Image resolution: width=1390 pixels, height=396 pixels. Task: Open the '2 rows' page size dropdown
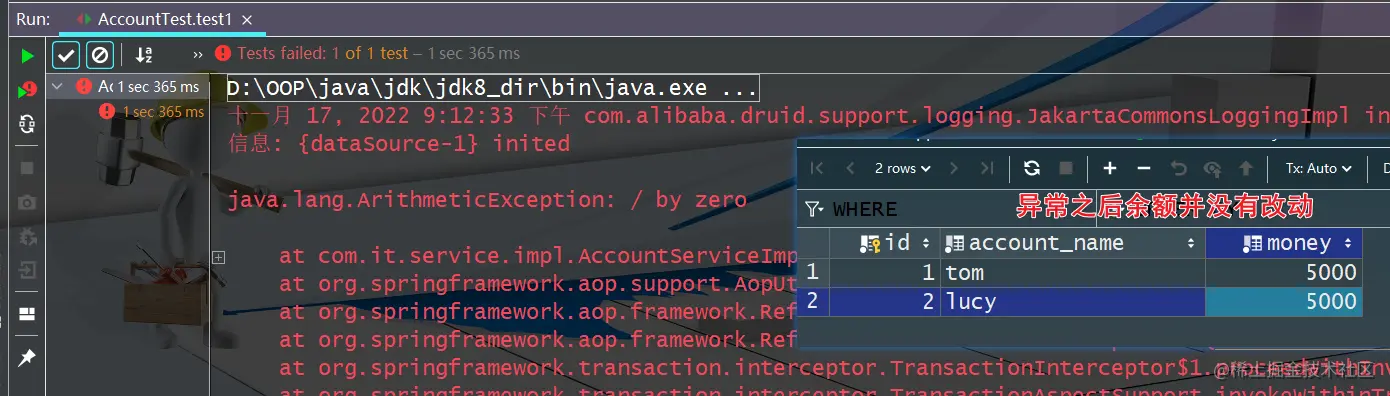coord(902,168)
